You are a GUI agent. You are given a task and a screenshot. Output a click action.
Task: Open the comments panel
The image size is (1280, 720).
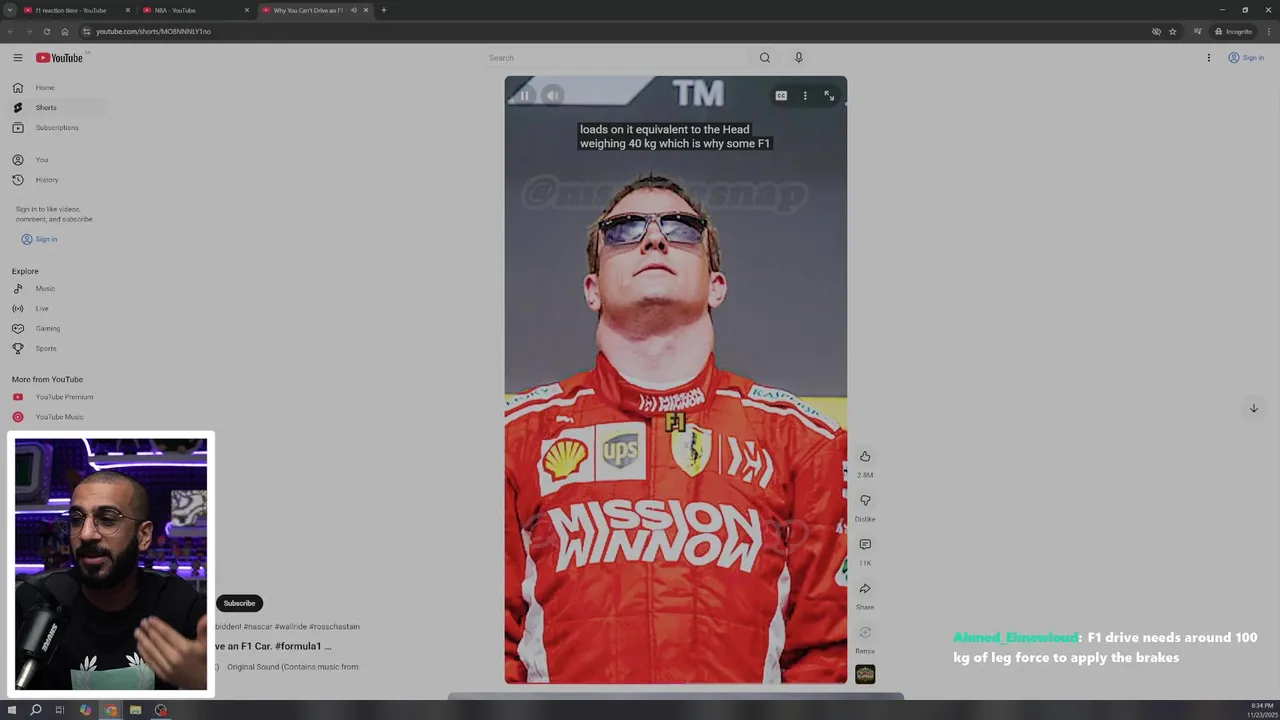pyautogui.click(x=865, y=544)
